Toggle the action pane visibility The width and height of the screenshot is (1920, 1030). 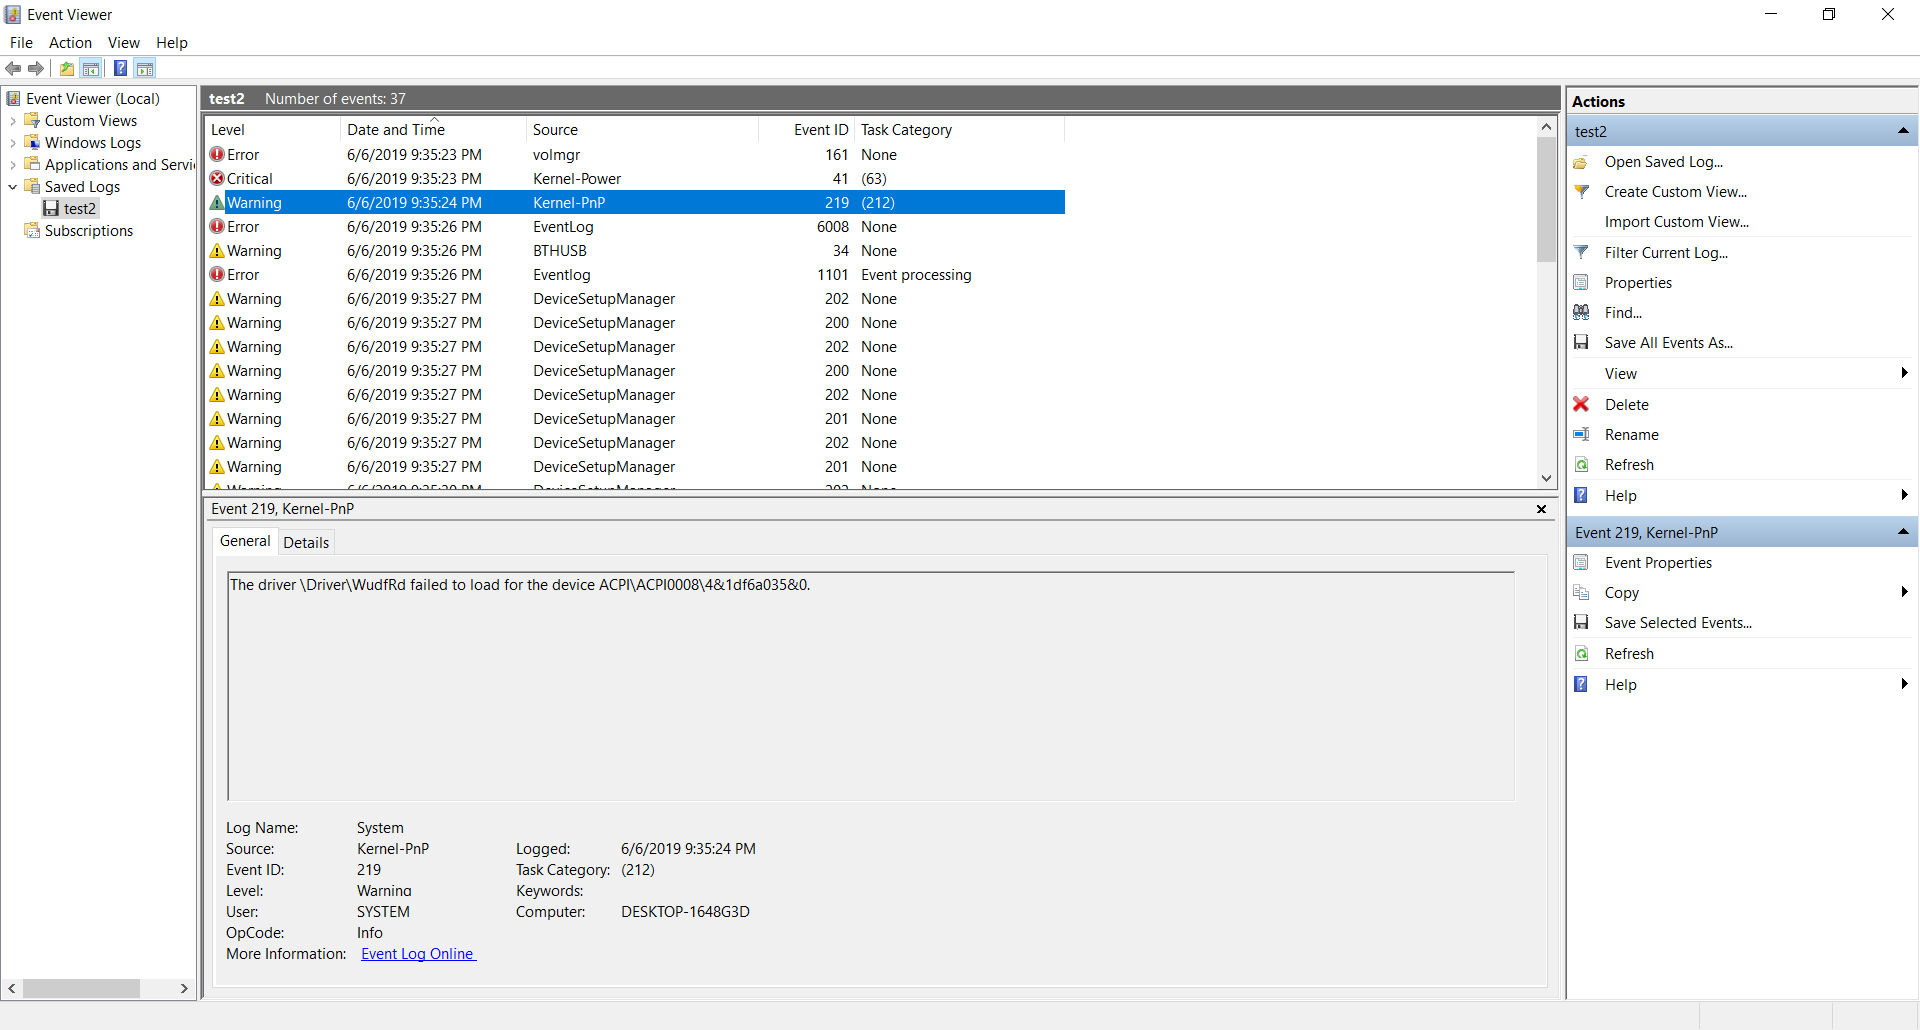coord(146,68)
